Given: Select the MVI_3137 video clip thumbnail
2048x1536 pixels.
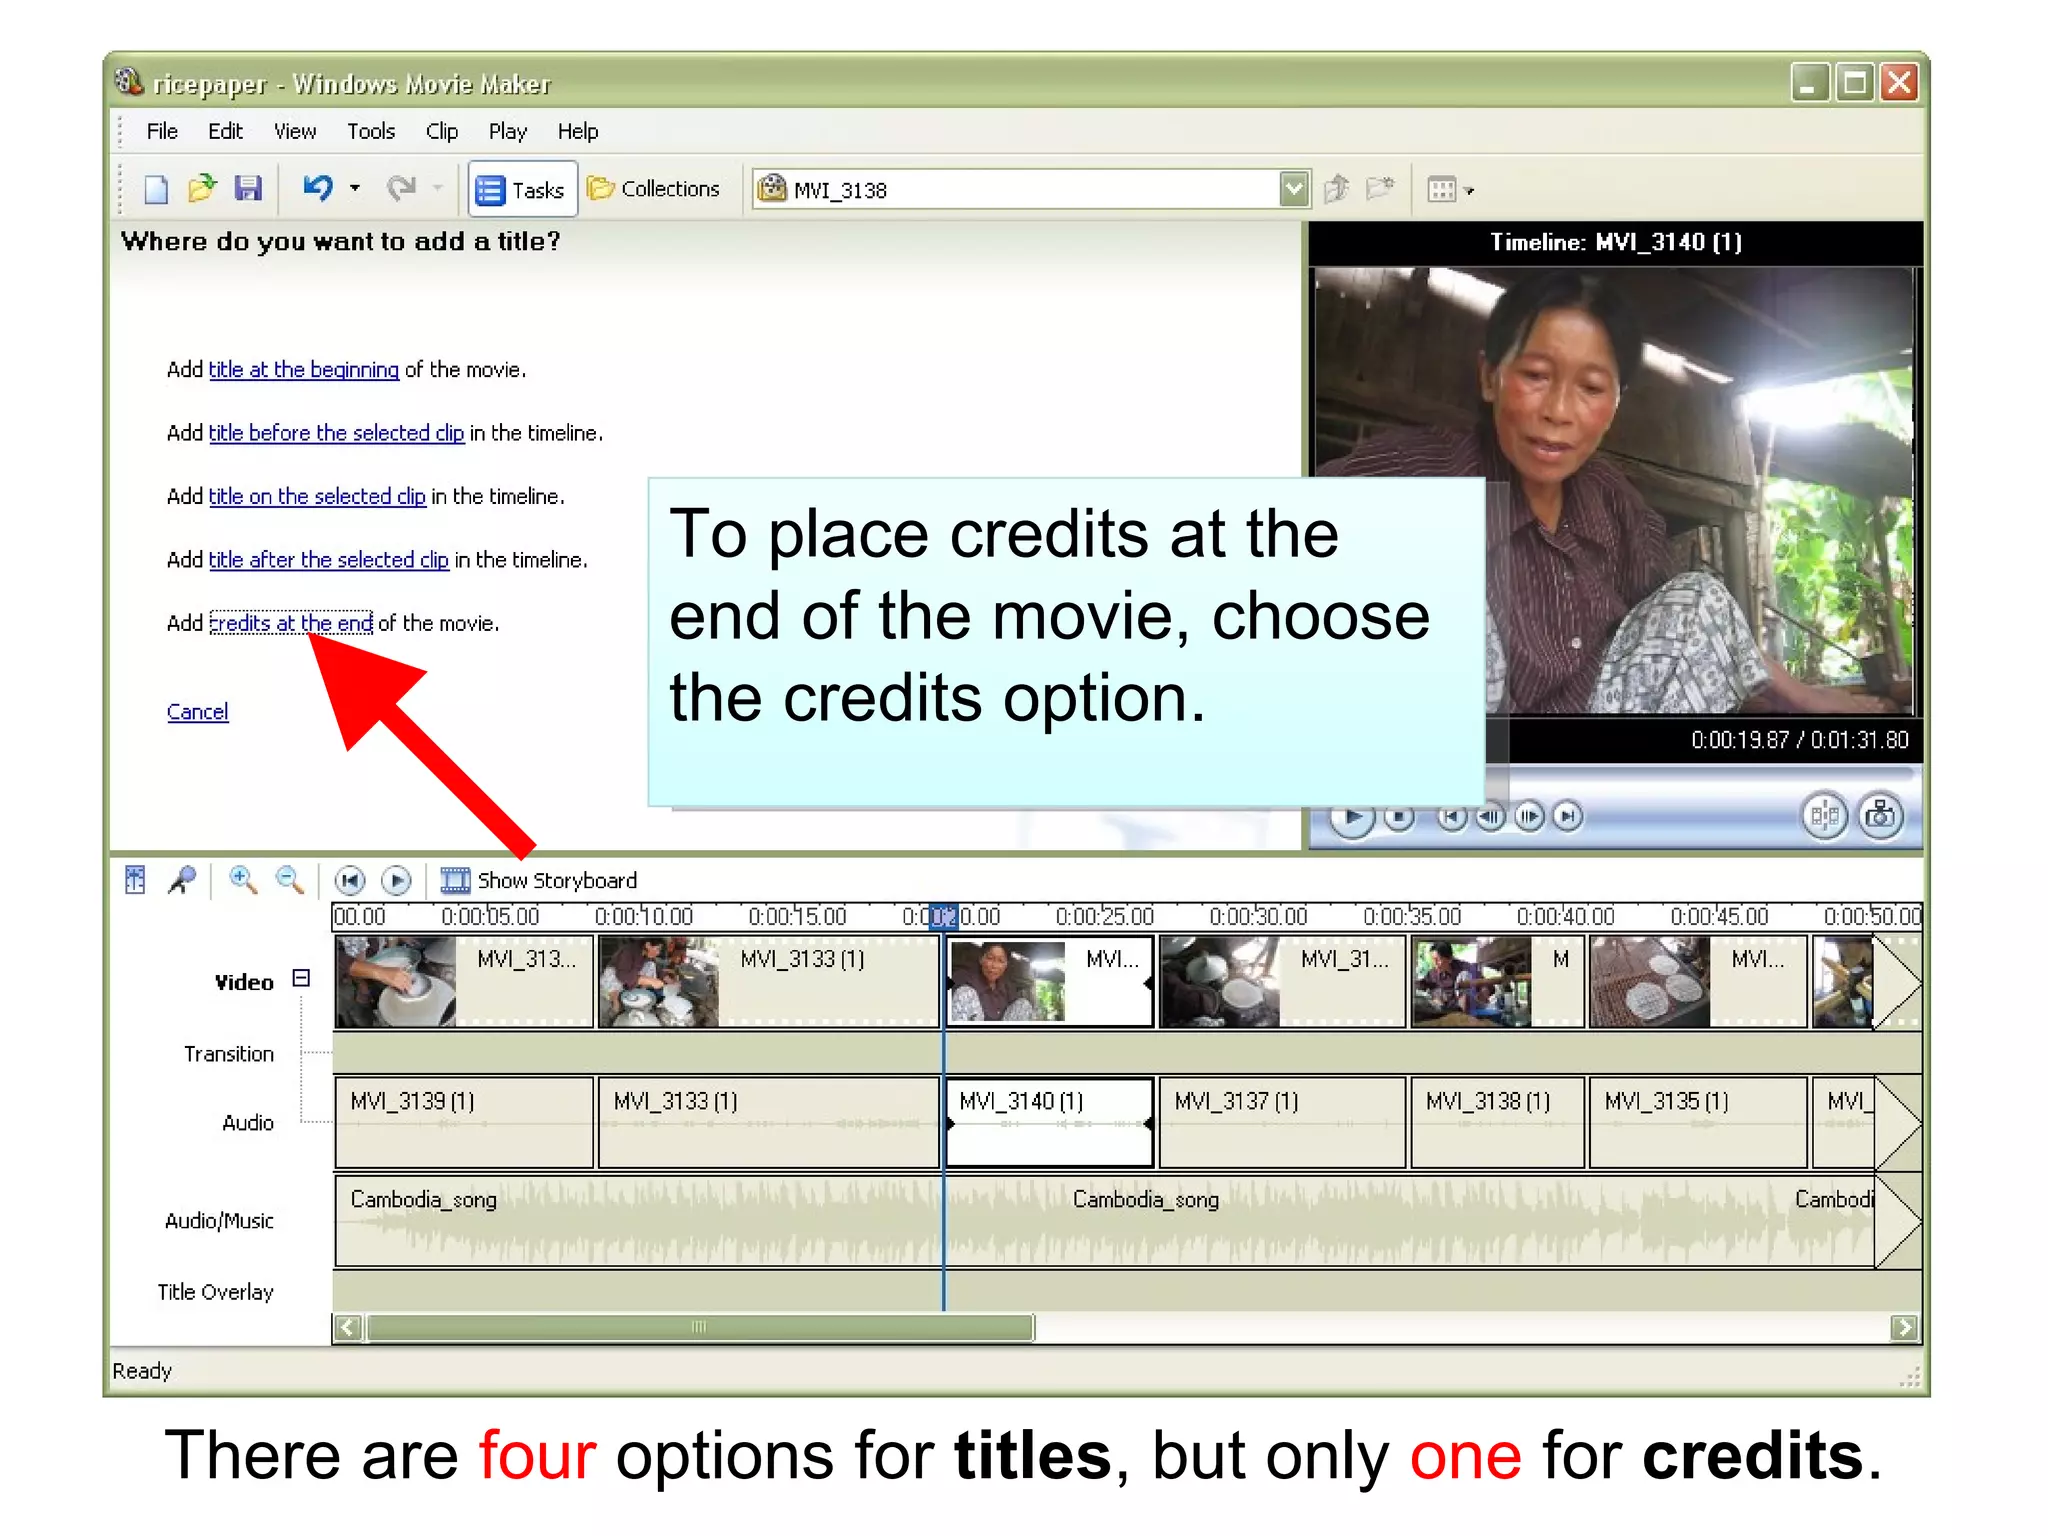Looking at the screenshot, I should coord(1220,982).
